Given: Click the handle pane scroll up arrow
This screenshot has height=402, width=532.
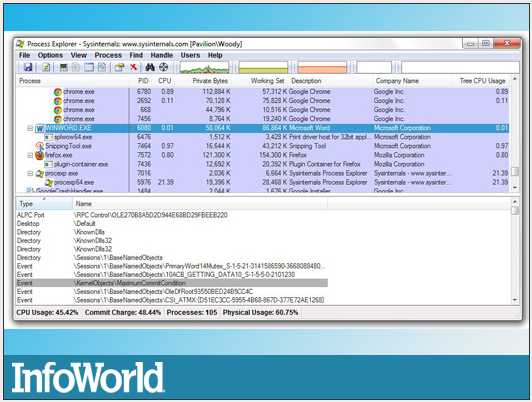Looking at the screenshot, I should [x=515, y=202].
